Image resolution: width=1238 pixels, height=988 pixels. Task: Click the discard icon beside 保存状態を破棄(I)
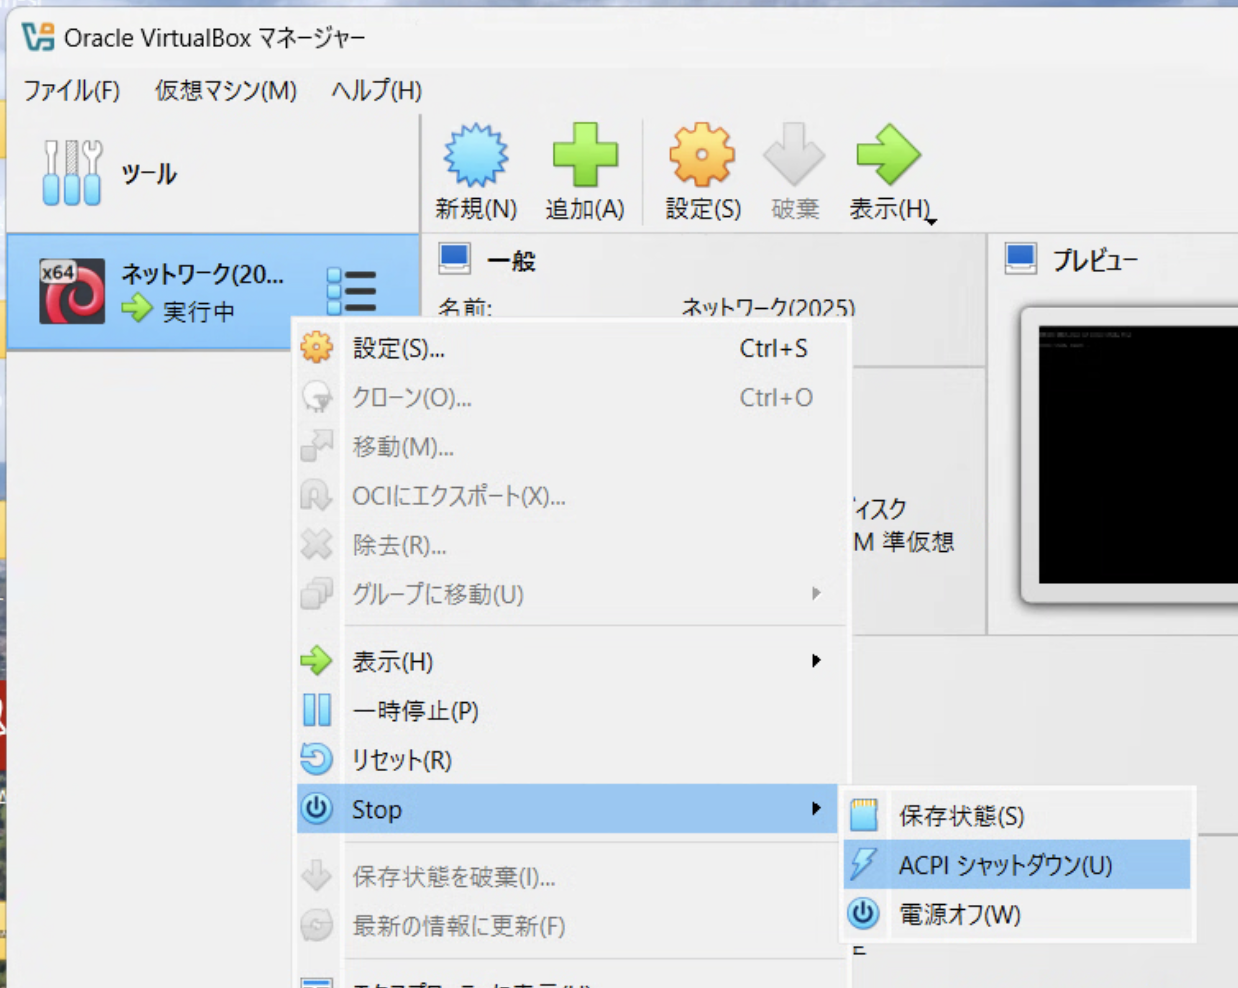317,876
